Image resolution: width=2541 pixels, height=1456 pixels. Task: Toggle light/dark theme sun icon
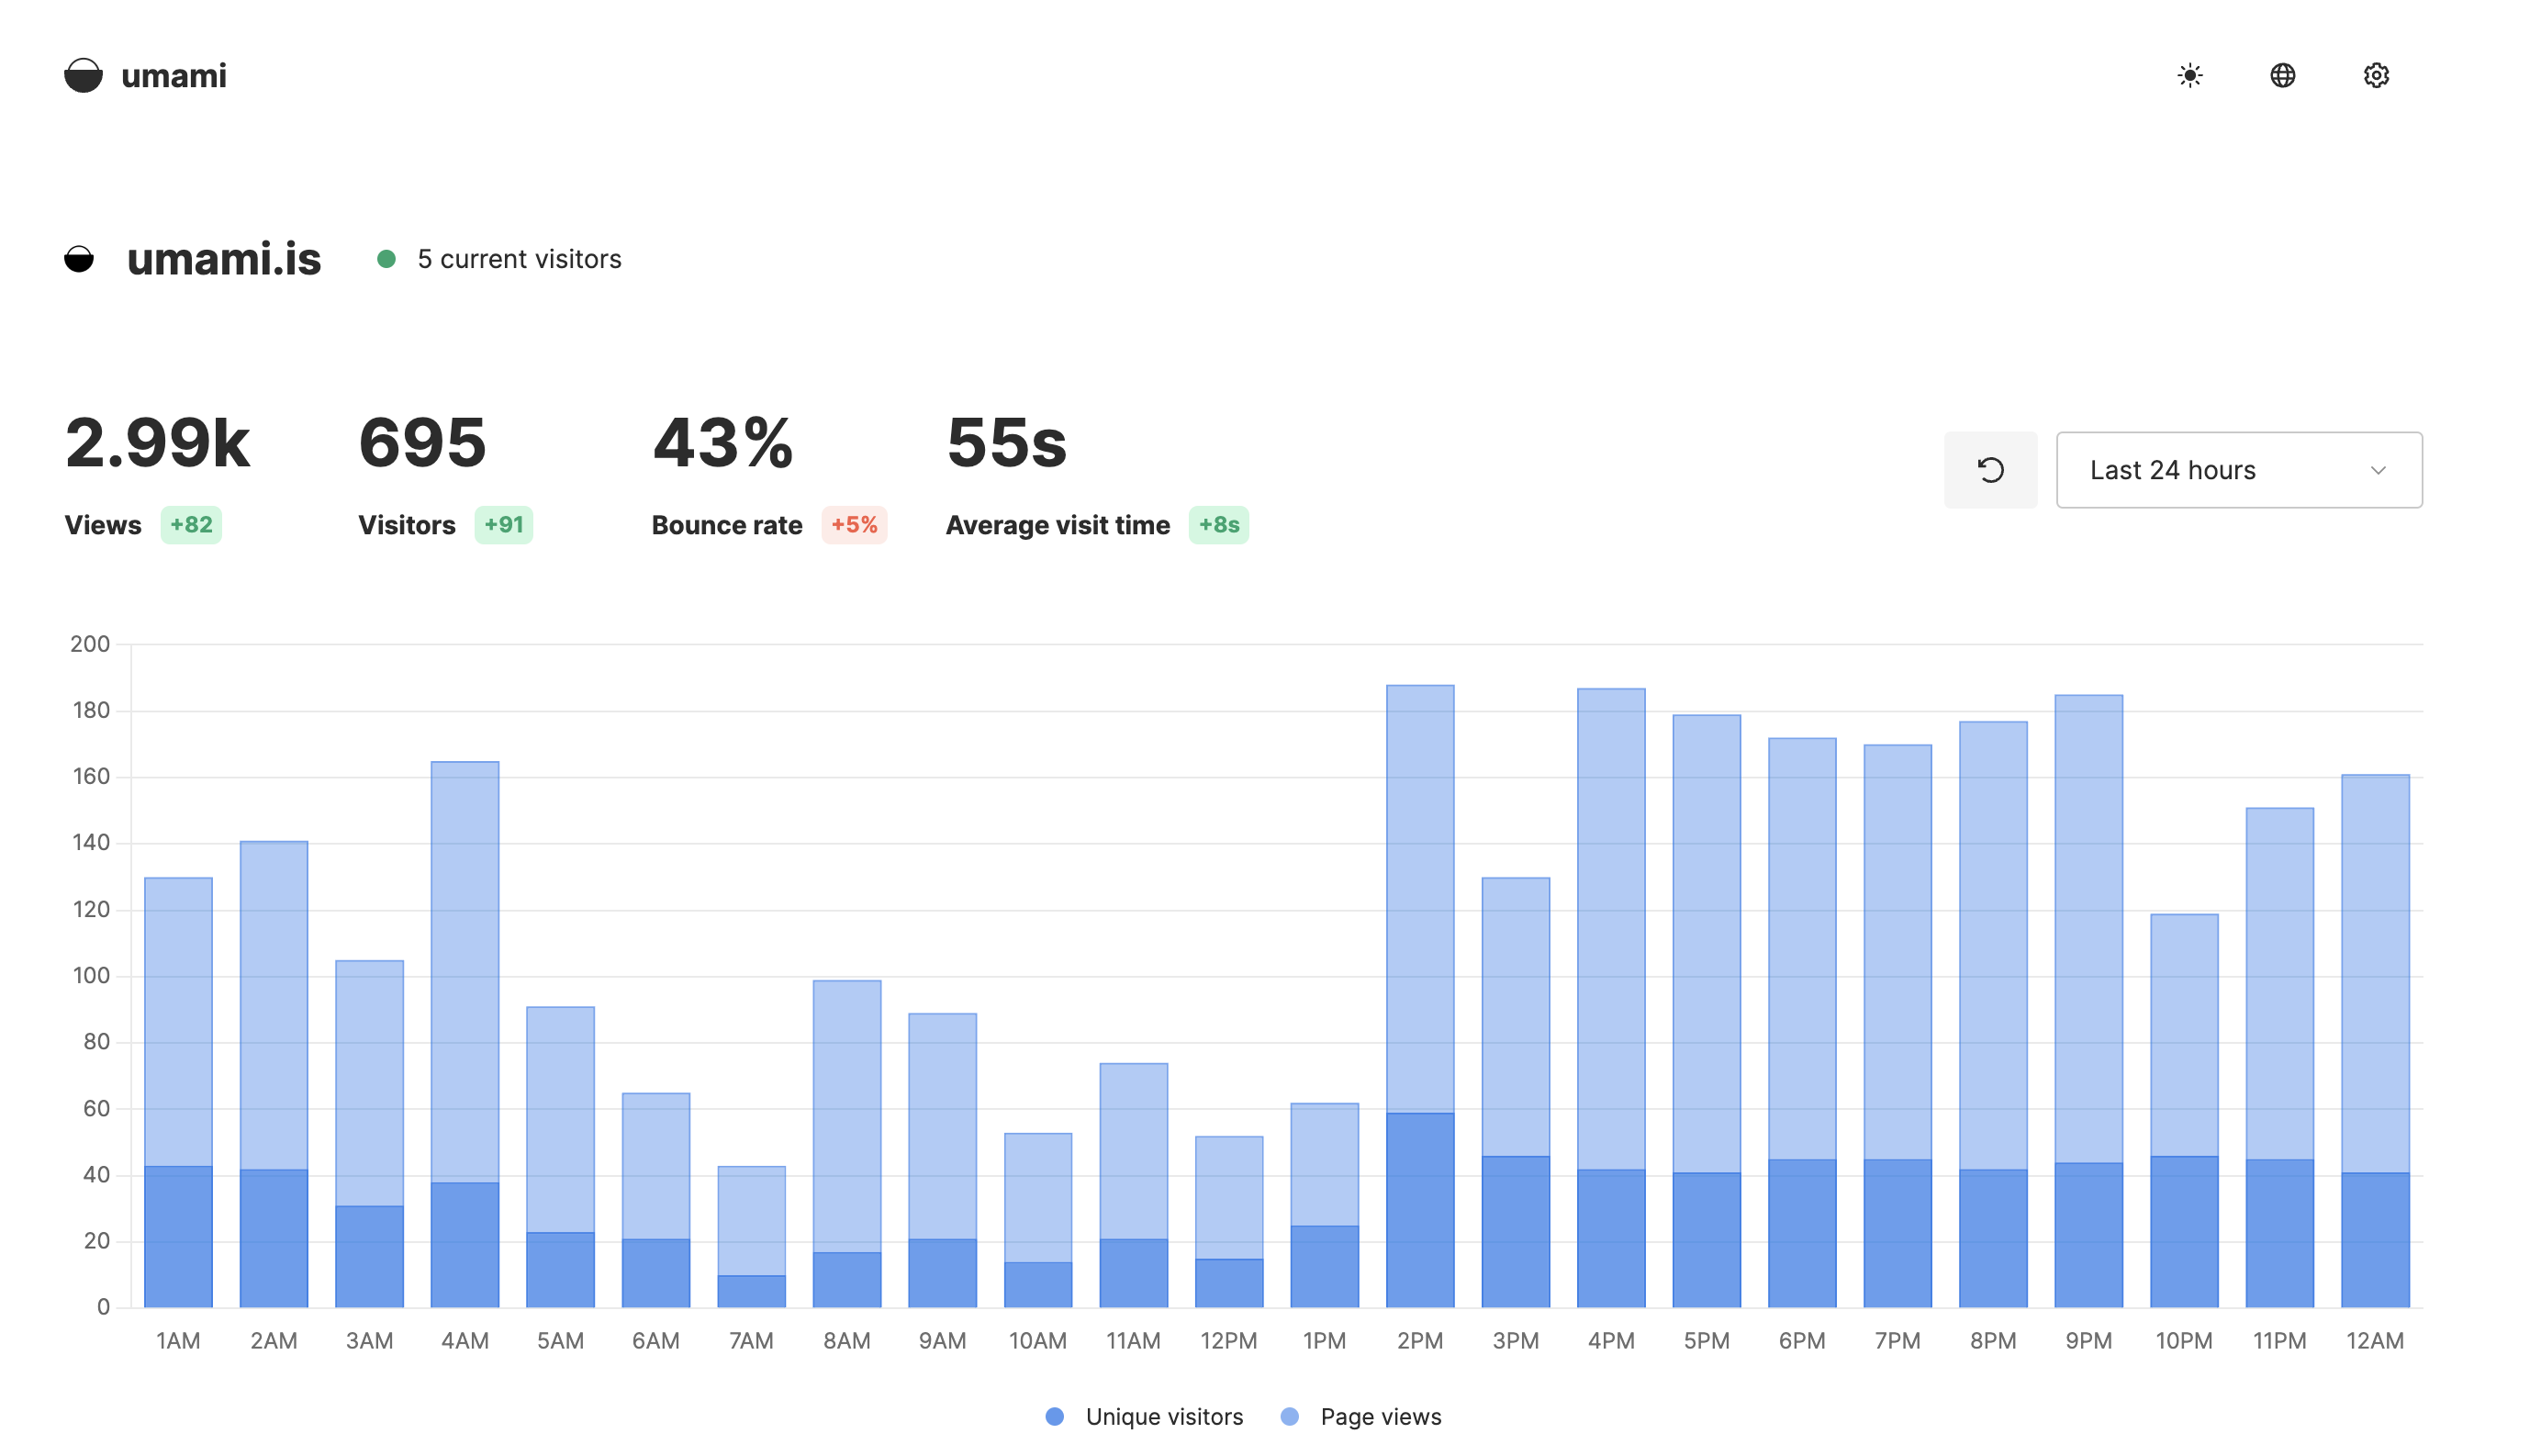2190,76
